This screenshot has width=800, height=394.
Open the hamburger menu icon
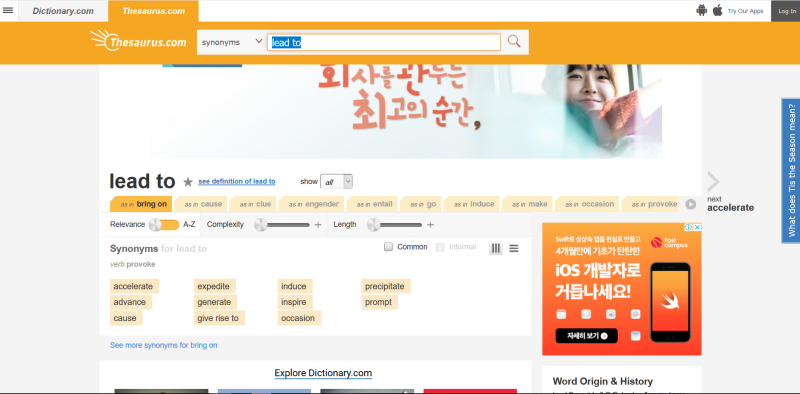pyautogui.click(x=8, y=10)
